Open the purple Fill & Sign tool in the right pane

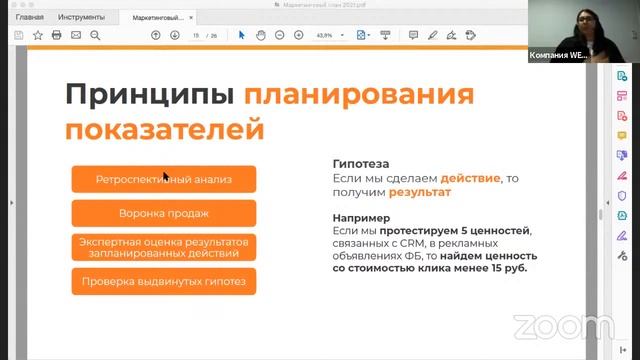pyautogui.click(x=622, y=236)
